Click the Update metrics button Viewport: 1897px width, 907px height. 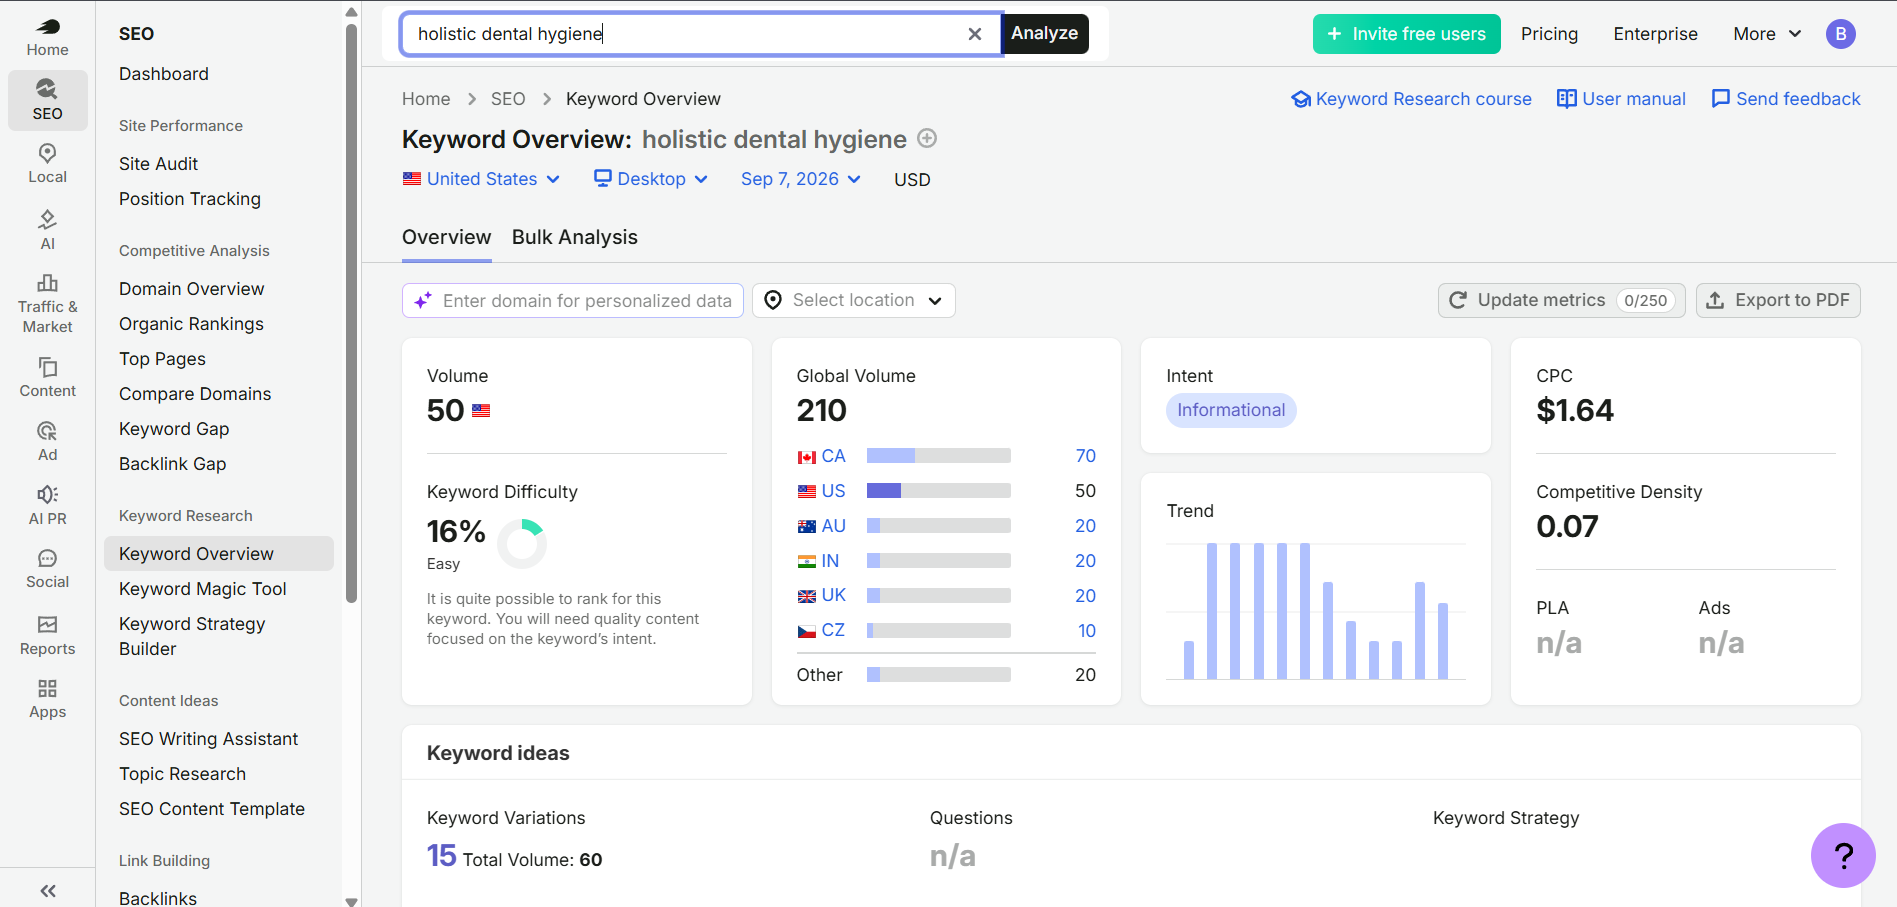coord(1561,300)
